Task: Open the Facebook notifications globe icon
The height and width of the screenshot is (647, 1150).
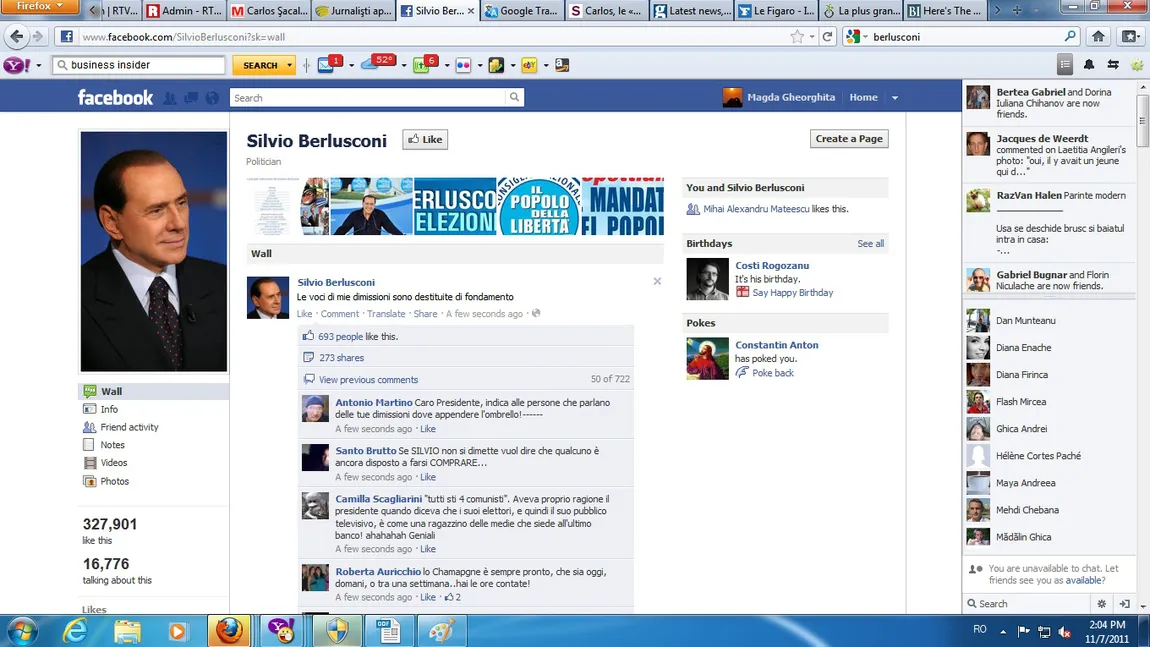Action: (x=211, y=98)
